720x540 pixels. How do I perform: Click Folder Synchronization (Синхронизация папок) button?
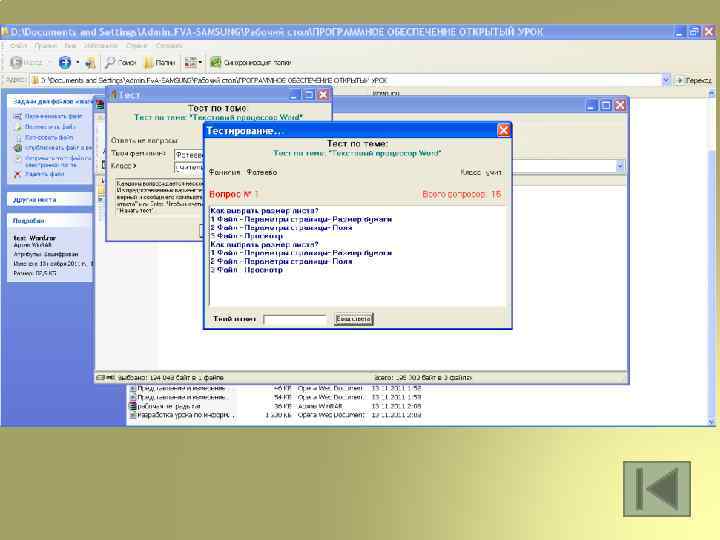click(250, 62)
